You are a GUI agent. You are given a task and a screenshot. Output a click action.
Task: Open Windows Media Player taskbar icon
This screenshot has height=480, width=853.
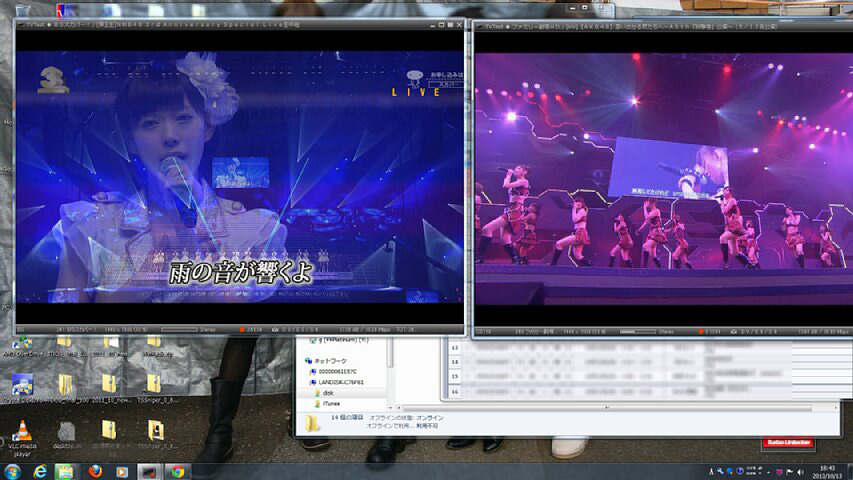(122, 471)
